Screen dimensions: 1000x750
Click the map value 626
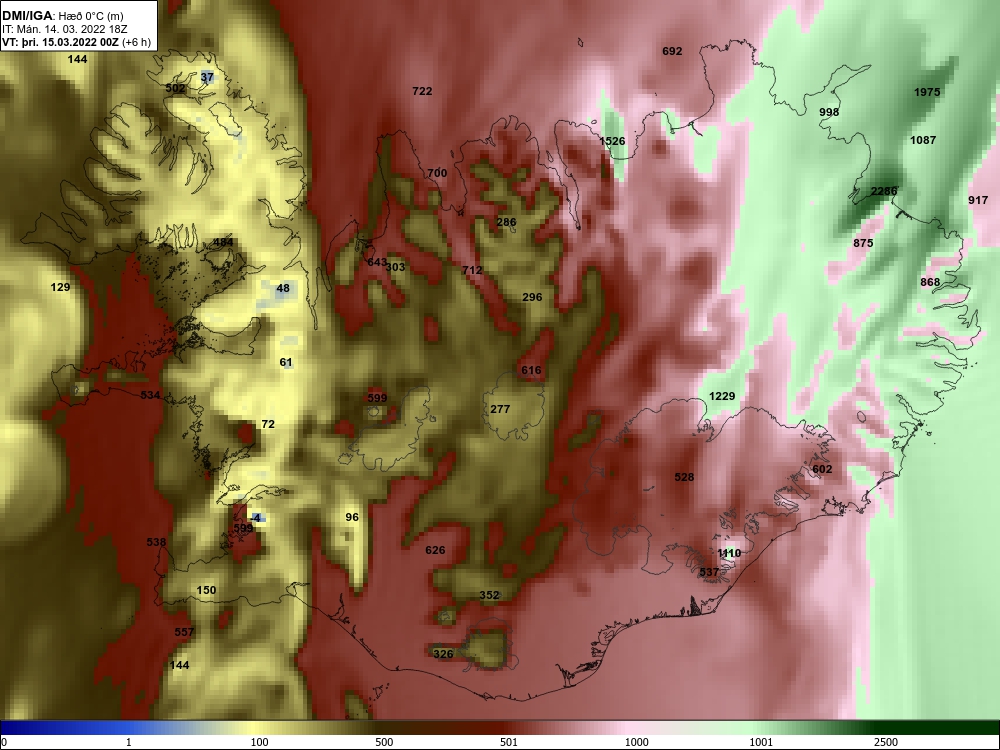[435, 550]
